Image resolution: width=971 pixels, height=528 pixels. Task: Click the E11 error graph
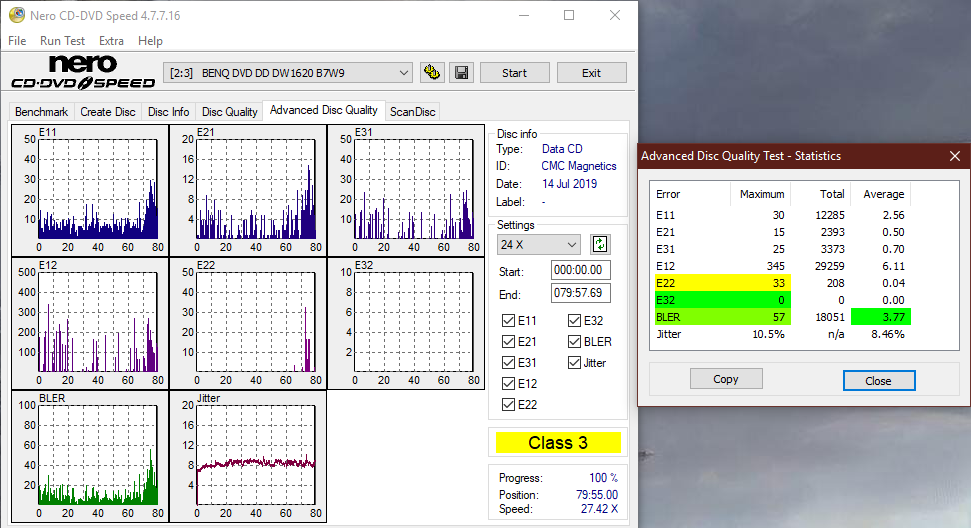(x=90, y=191)
